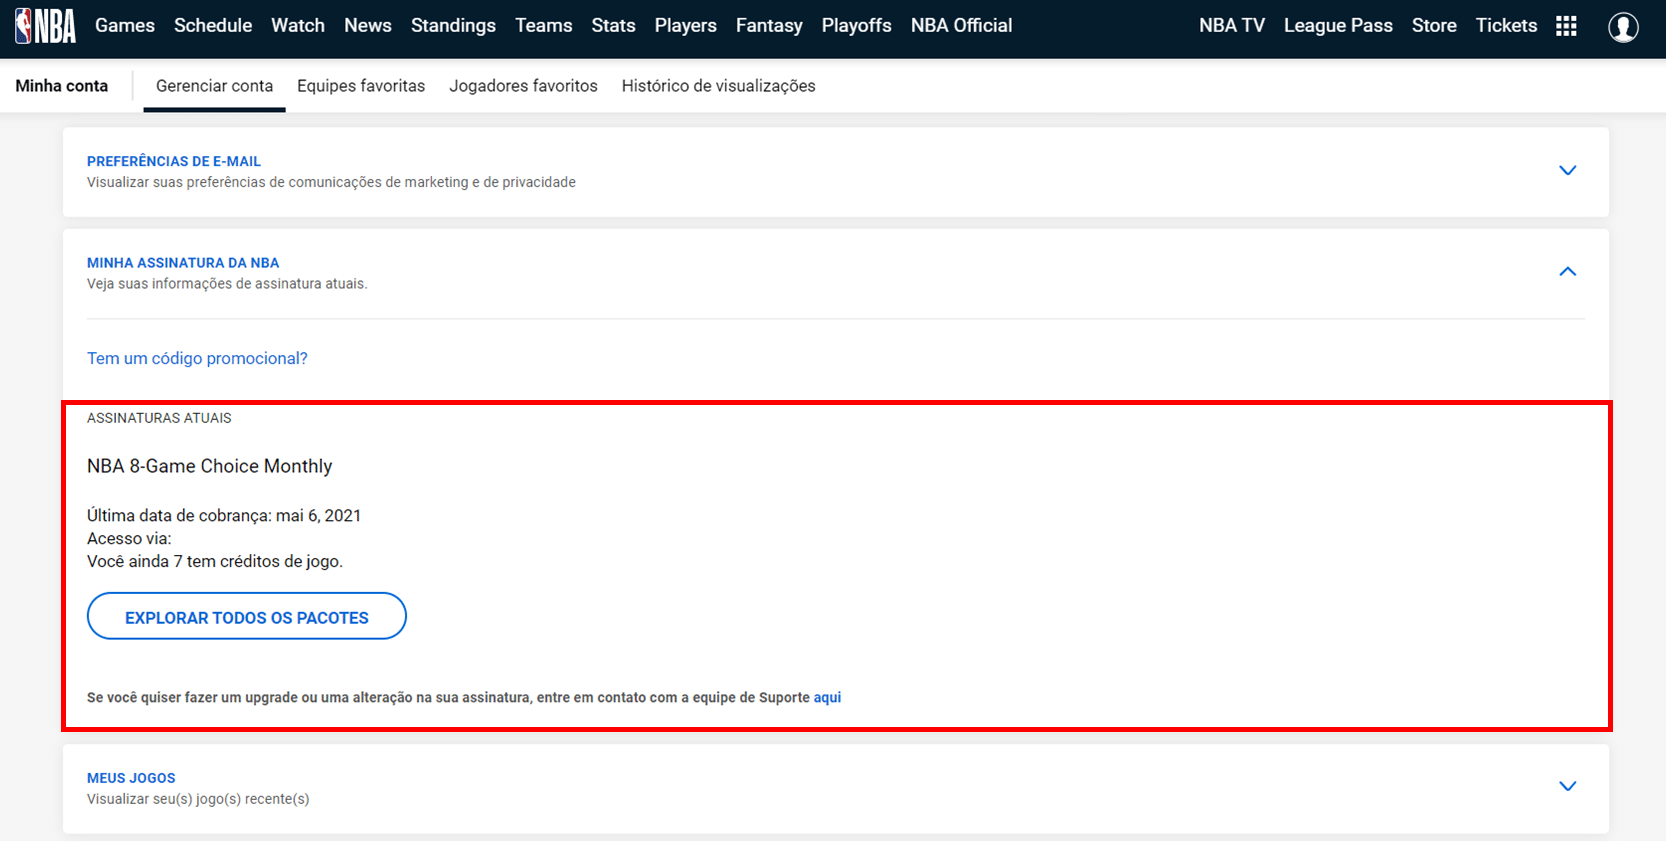Click the Preferências de e-mail title
1666x841 pixels.
pos(174,161)
